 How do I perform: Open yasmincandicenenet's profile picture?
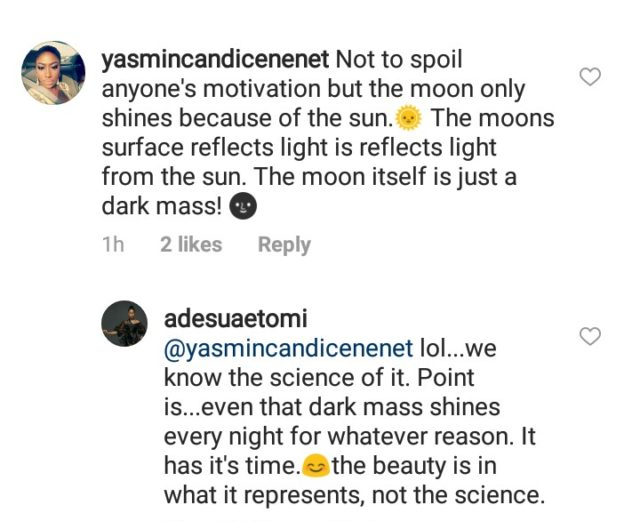[53, 73]
